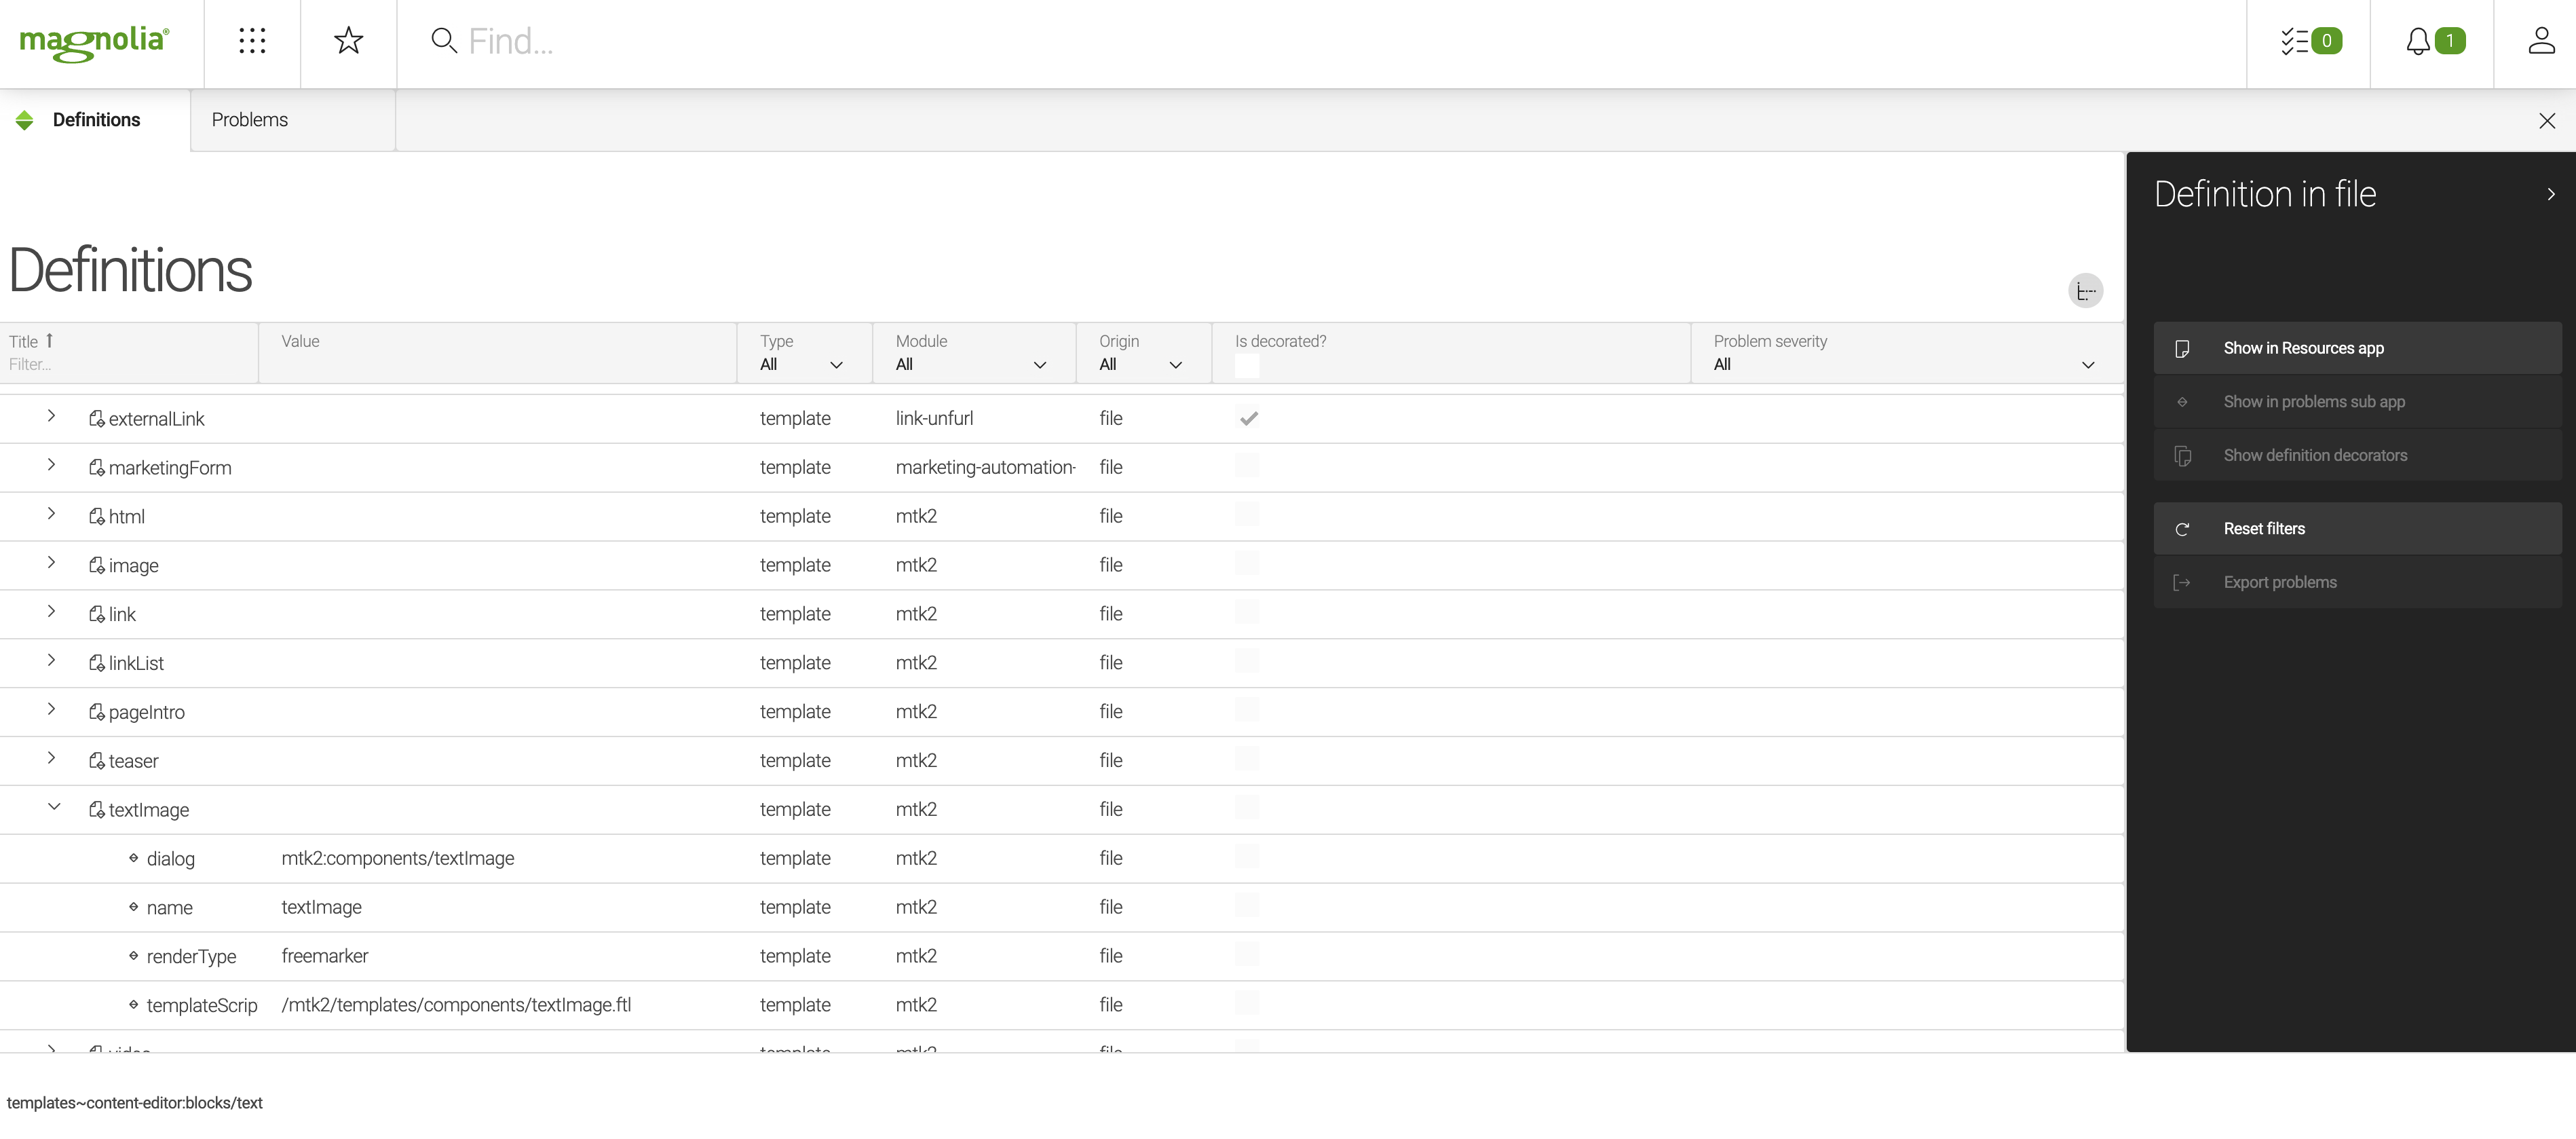This screenshot has width=2576, height=1139.
Task: Click the magnolia logo
Action: (93, 42)
